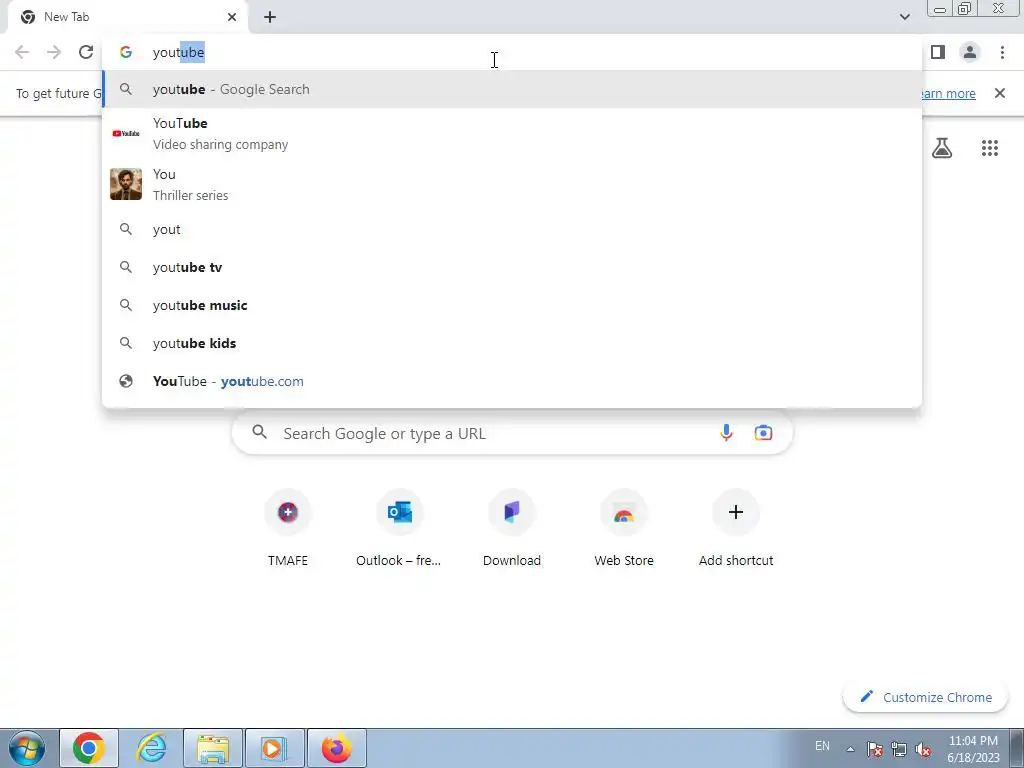Open the Outlook shortcut
The width and height of the screenshot is (1024, 768).
click(399, 529)
